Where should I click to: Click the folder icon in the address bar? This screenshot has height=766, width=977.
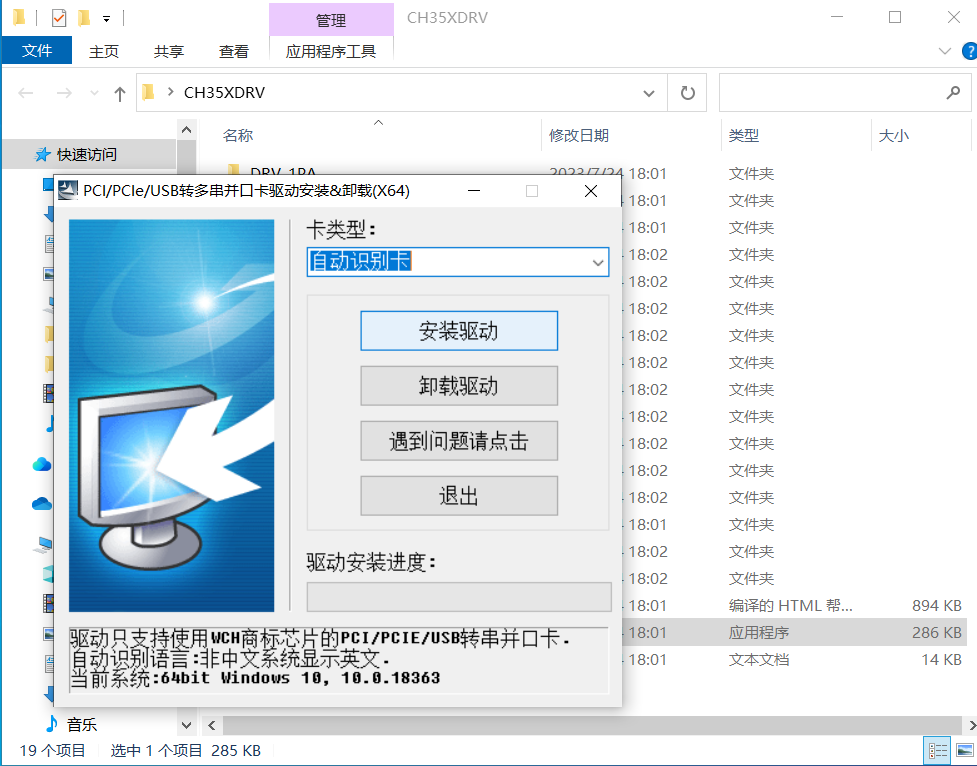pos(148,92)
